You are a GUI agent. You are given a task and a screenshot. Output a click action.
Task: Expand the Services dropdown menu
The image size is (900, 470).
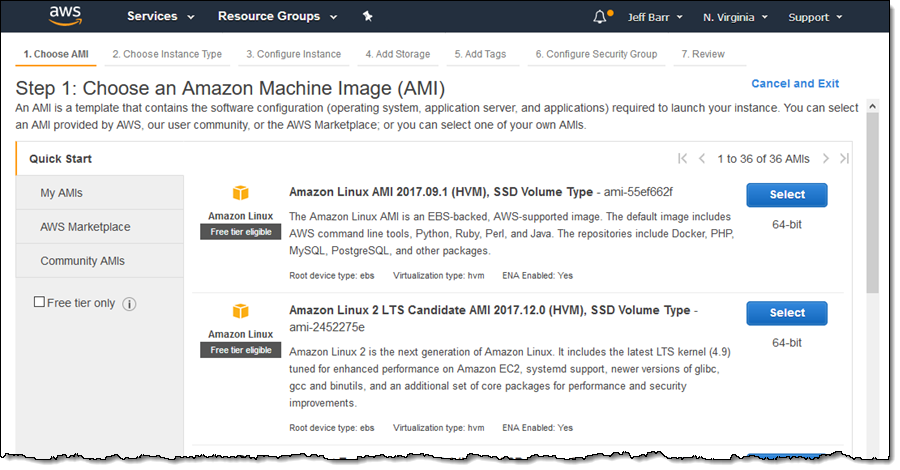pyautogui.click(x=161, y=17)
